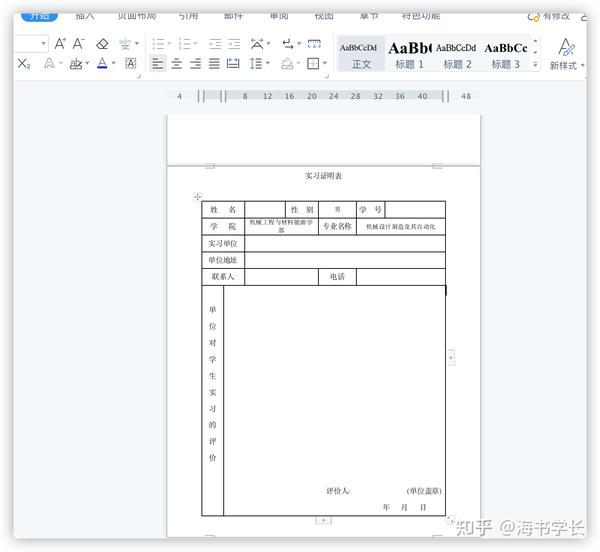Clear formatting with the eraser icon
The width and height of the screenshot is (600, 552).
(x=102, y=44)
